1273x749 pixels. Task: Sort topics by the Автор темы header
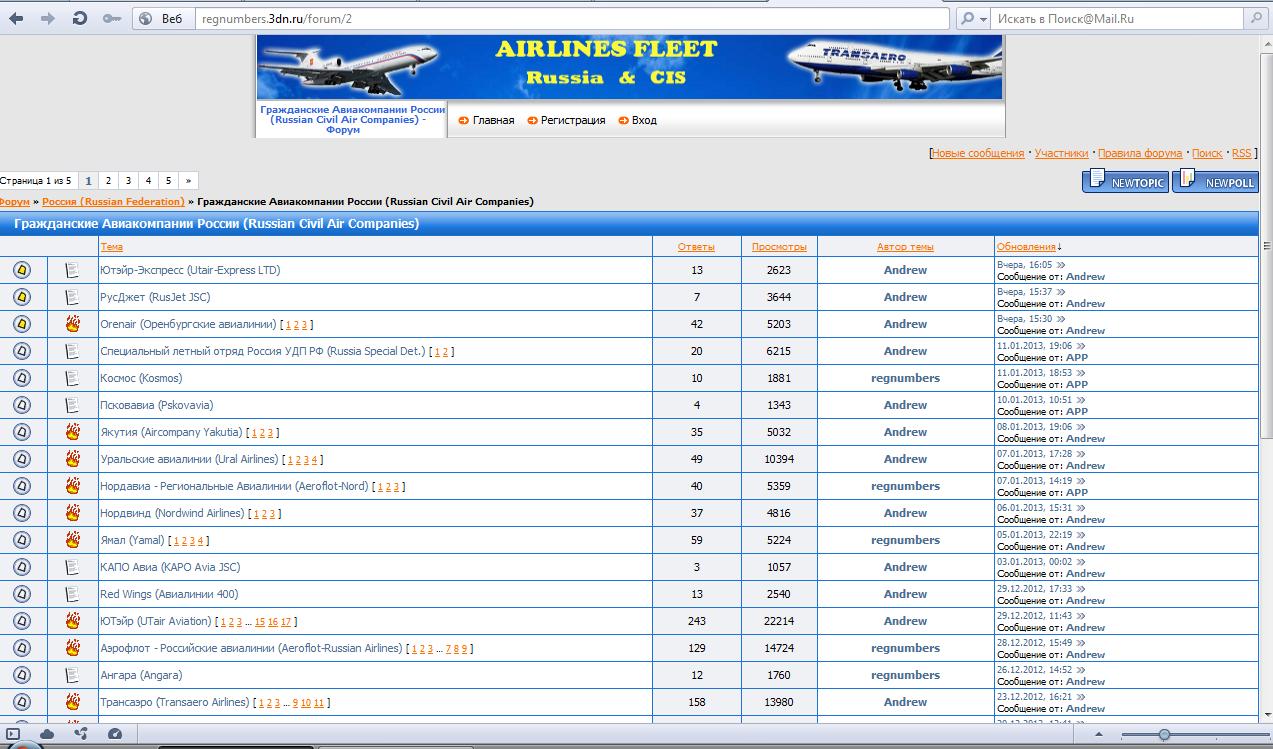coord(905,247)
